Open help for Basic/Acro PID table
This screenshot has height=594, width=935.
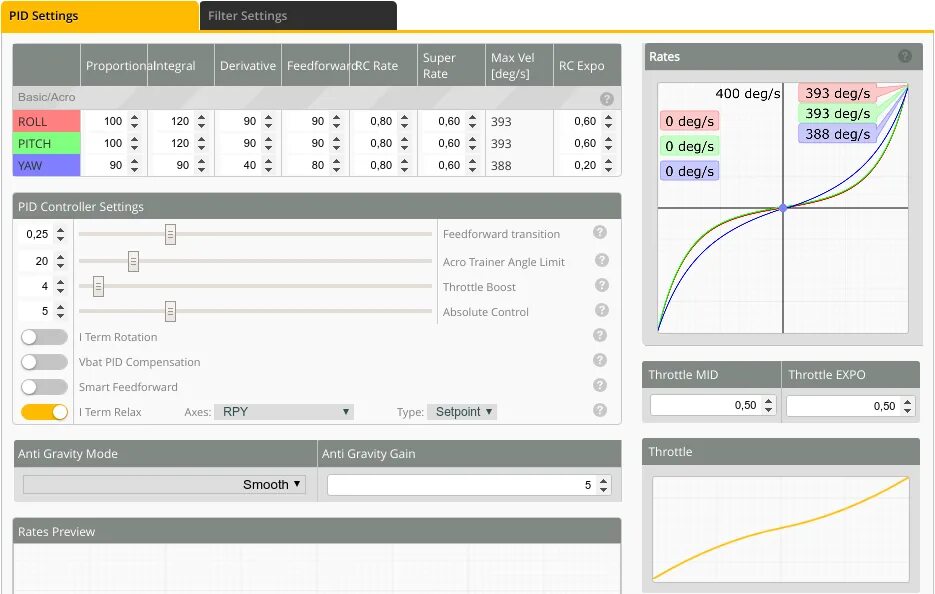[x=606, y=99]
